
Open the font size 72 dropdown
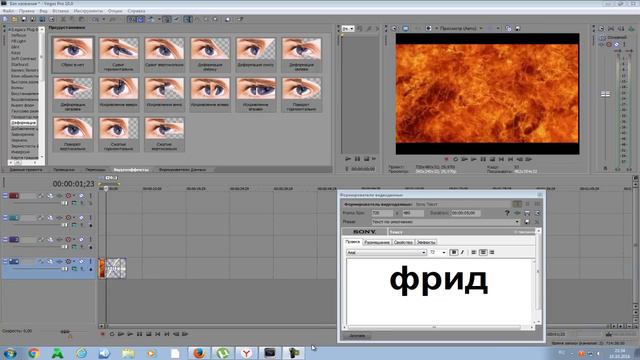click(444, 253)
